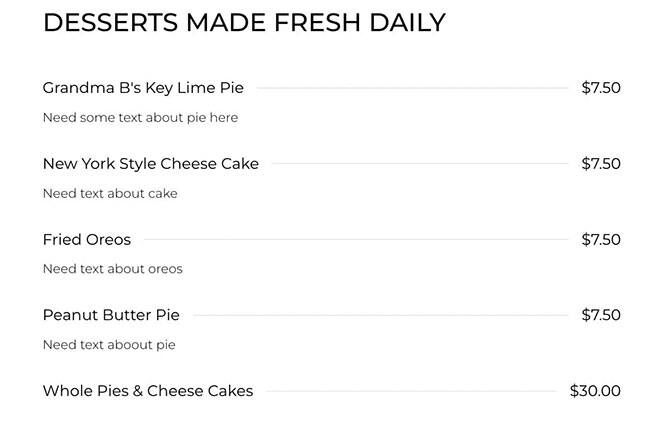650x438 pixels.
Task: Click the price next to Fried Oreos
Action: point(601,240)
